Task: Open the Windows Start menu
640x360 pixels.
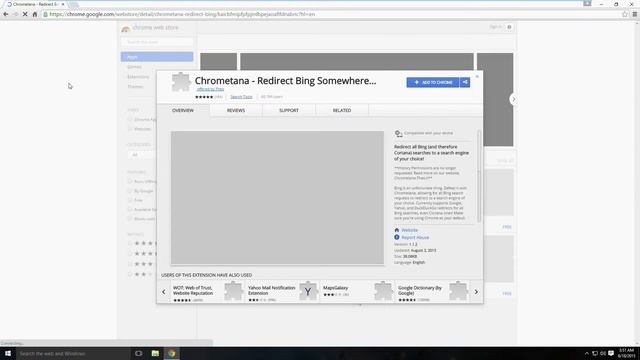Action: tap(8, 353)
